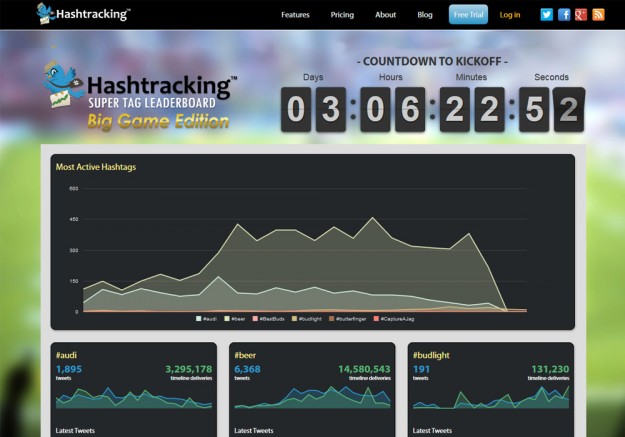The width and height of the screenshot is (625, 437).
Task: Open the RSS feed icon
Action: (x=598, y=15)
